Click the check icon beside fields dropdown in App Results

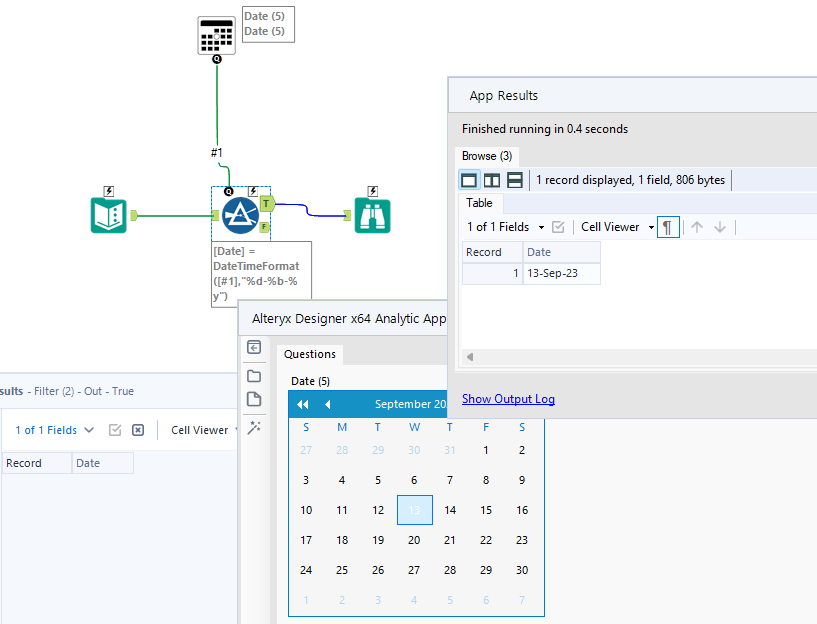(x=558, y=227)
